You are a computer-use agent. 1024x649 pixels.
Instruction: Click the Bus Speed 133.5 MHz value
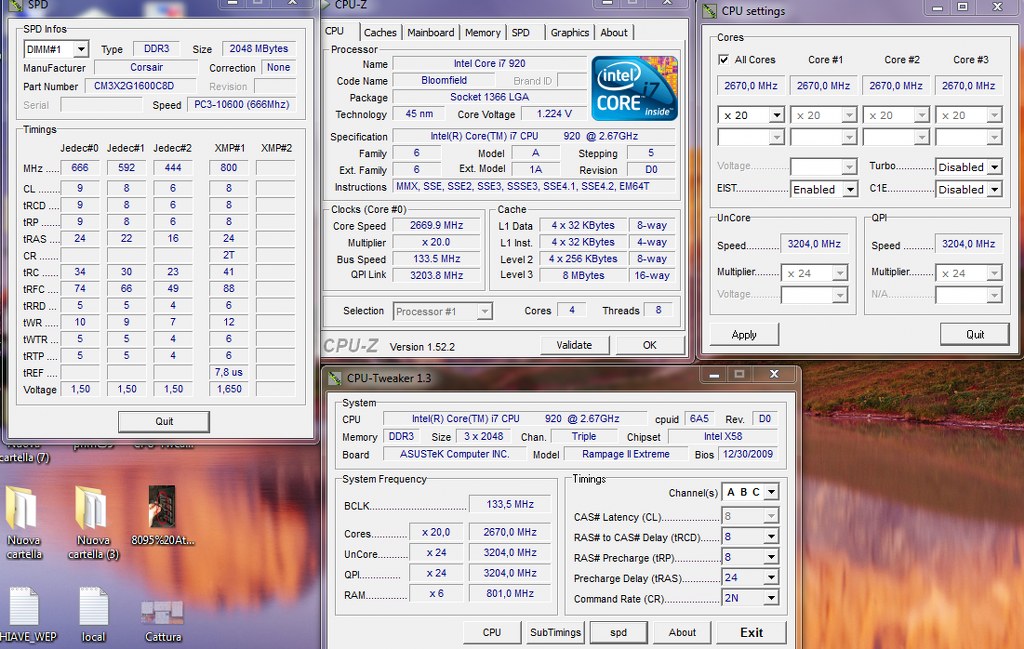[436, 259]
